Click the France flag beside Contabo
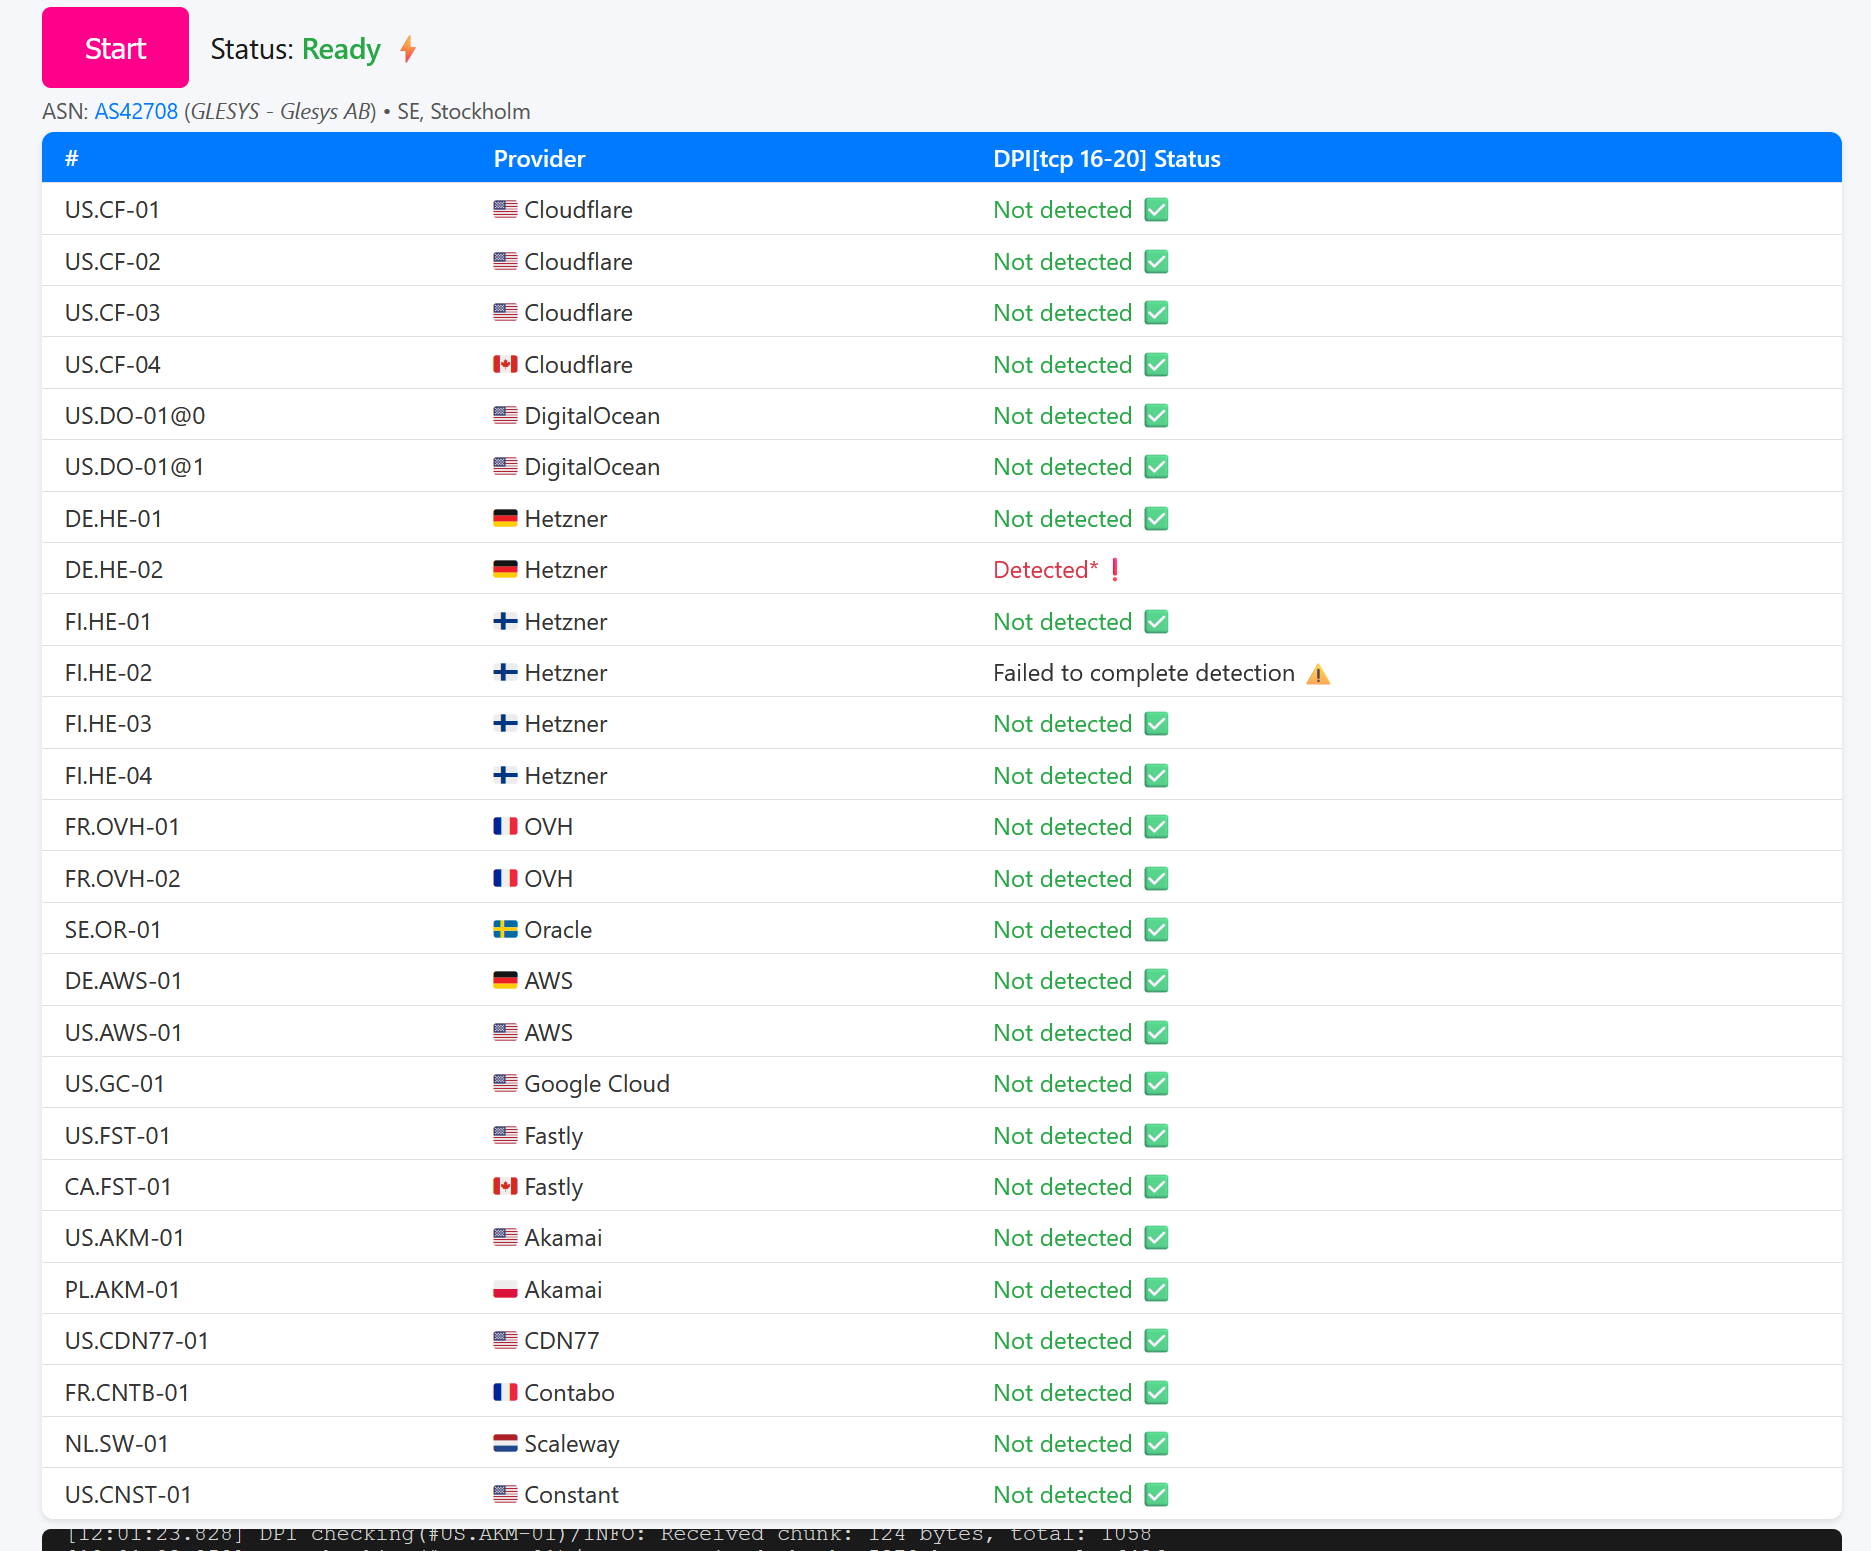Viewport: 1871px width, 1551px height. coord(505,1392)
